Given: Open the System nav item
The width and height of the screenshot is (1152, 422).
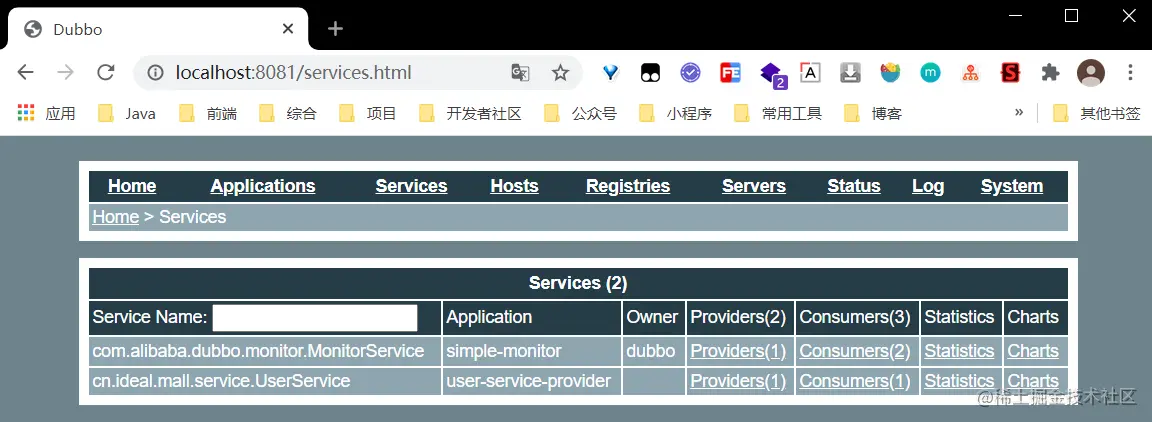Looking at the screenshot, I should click(x=1012, y=186).
